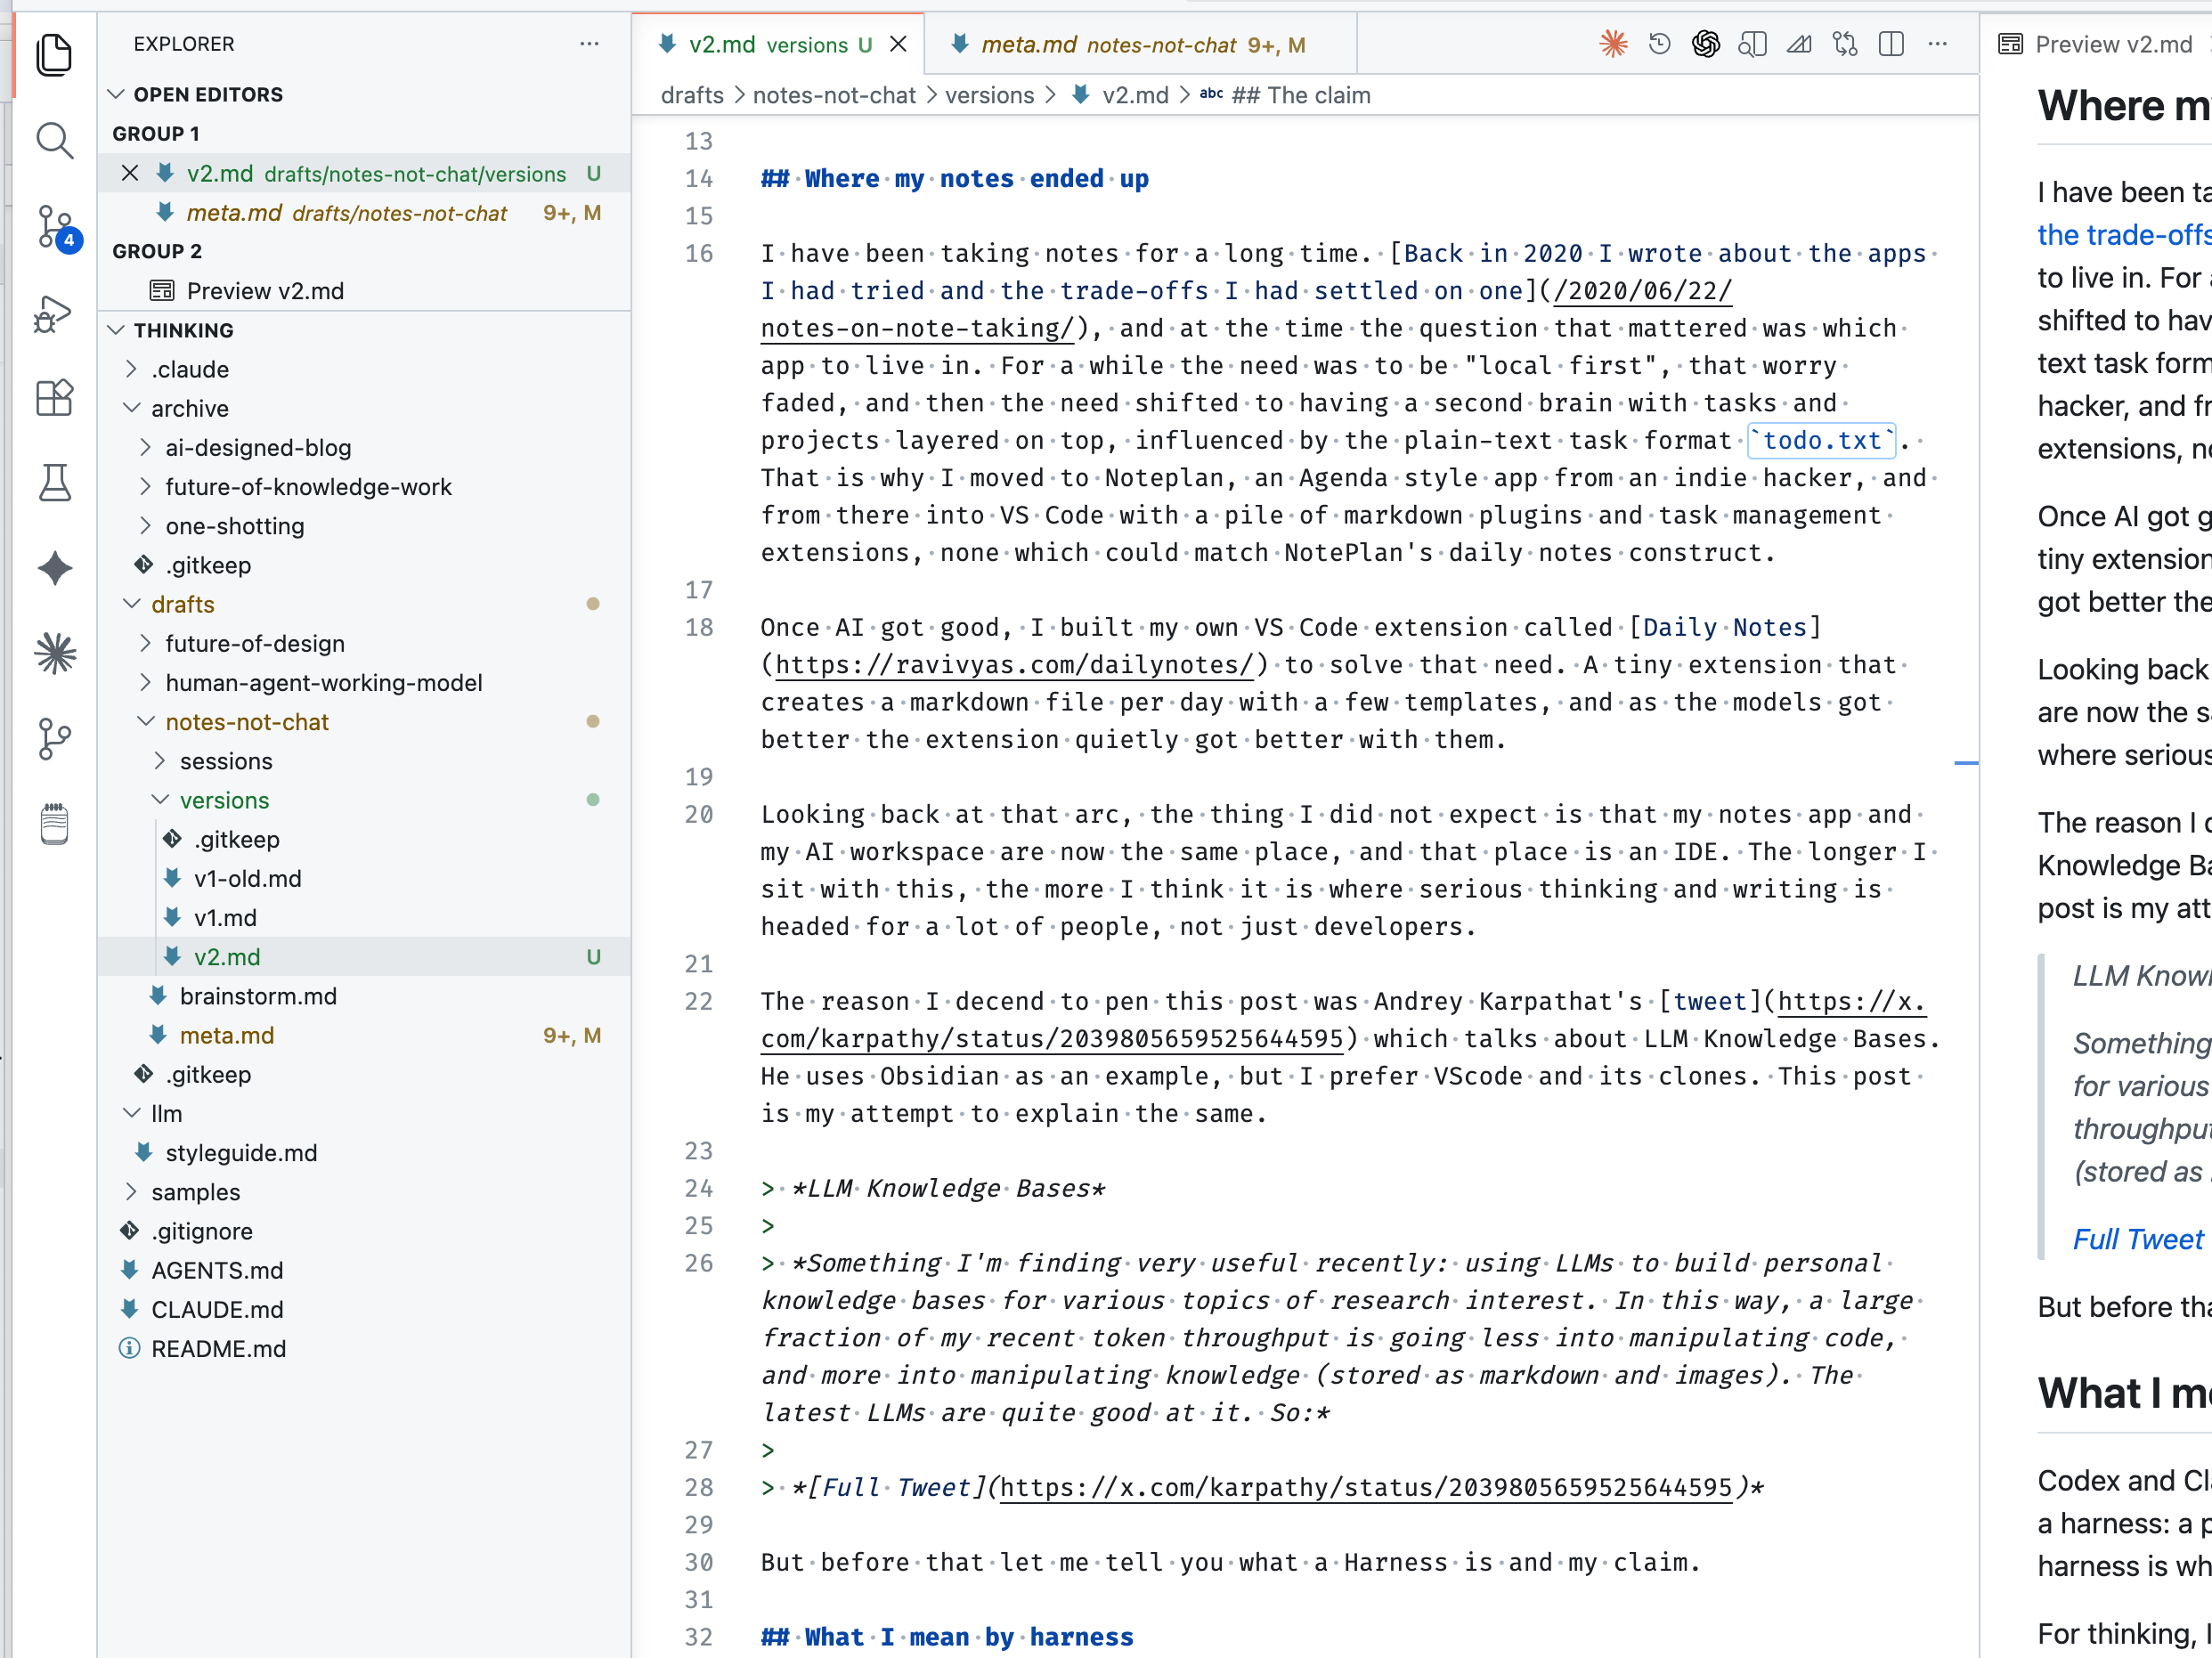Open timeline history icon in editor toolbar
Viewport: 2212px width, 1658px height.
click(1659, 44)
